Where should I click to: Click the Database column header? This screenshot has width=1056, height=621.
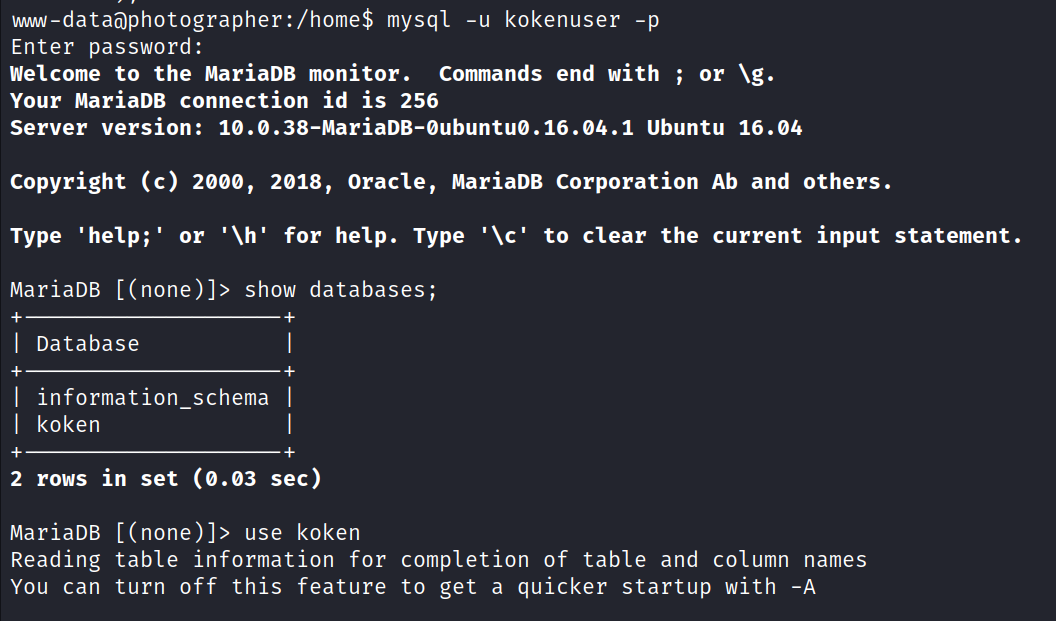(x=88, y=344)
